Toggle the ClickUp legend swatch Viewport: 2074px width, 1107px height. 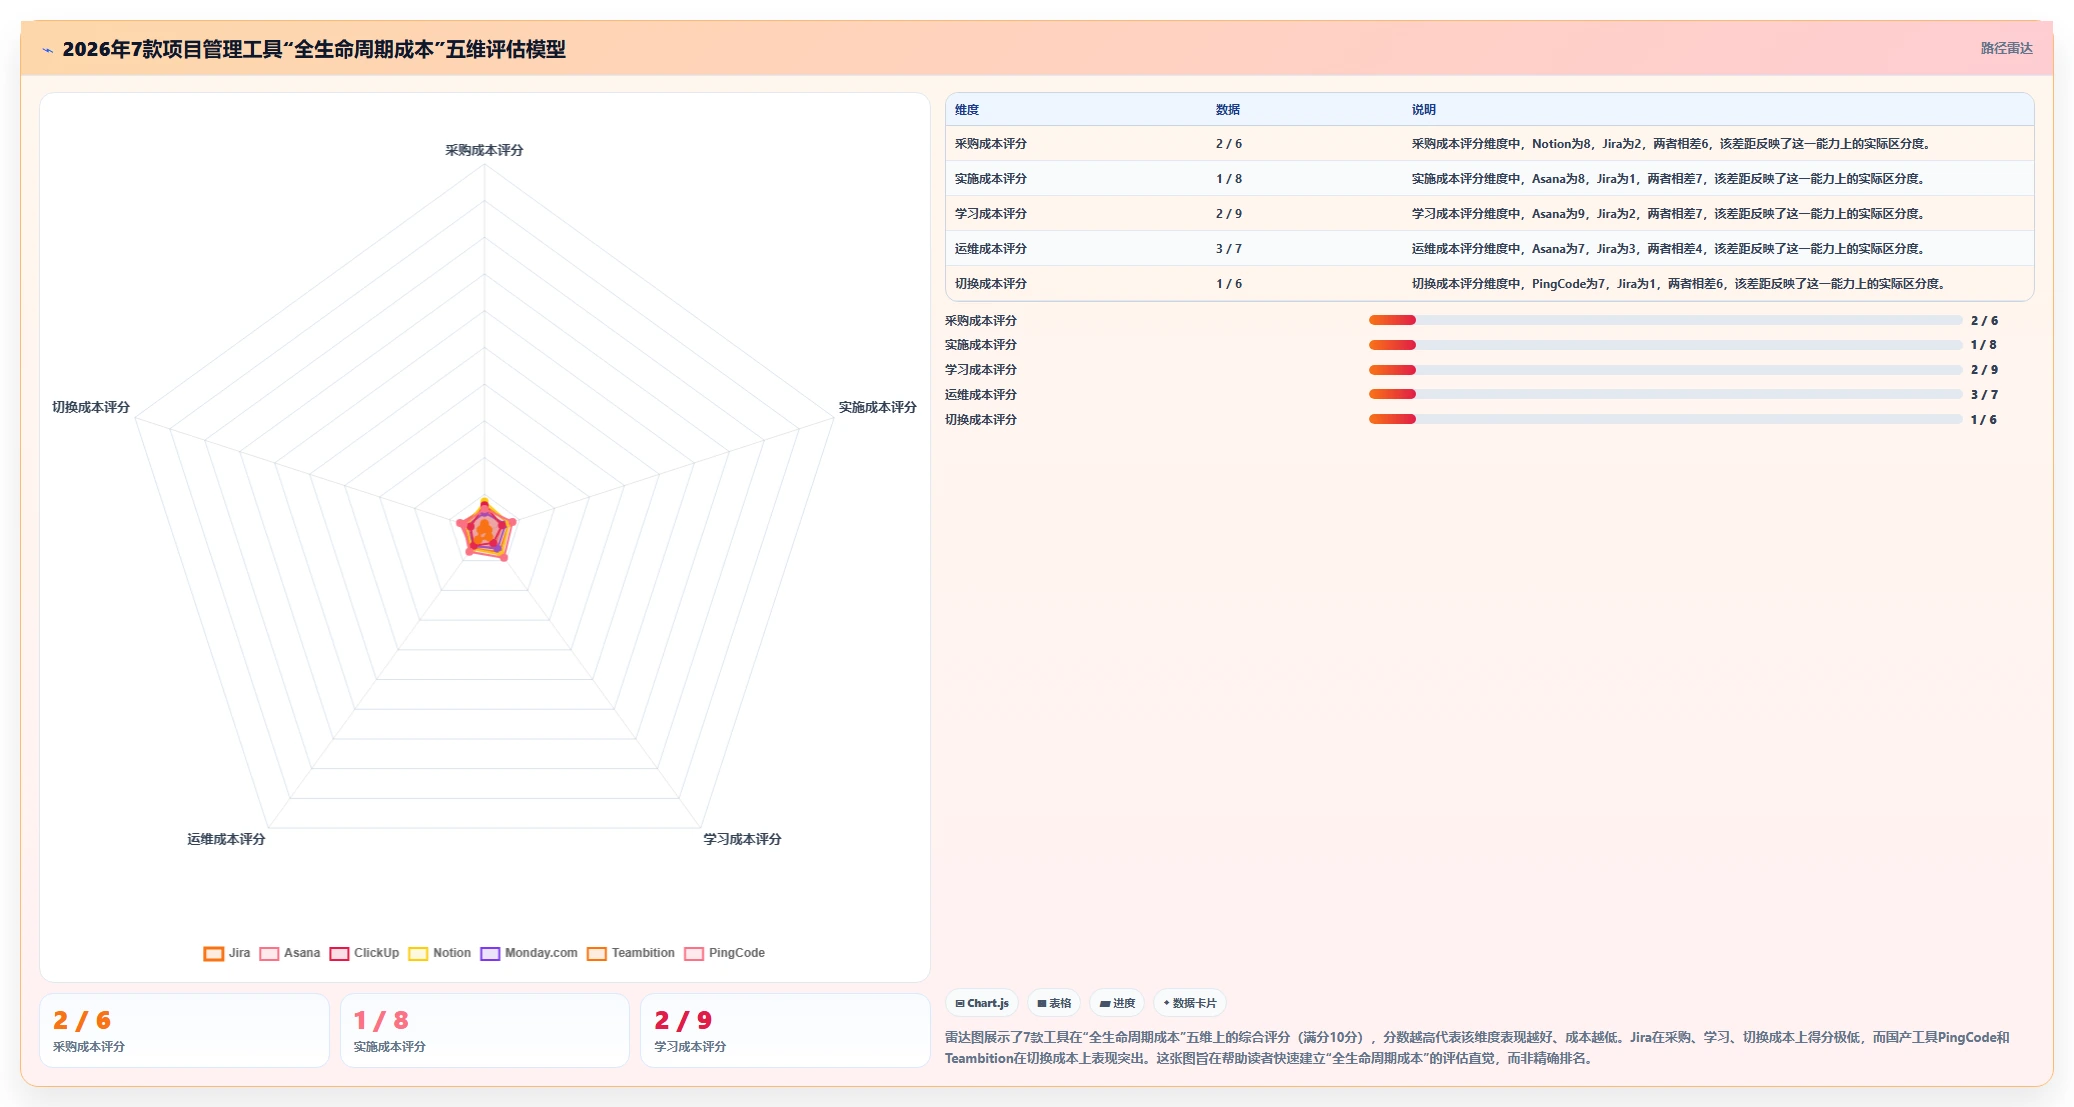coord(339,953)
